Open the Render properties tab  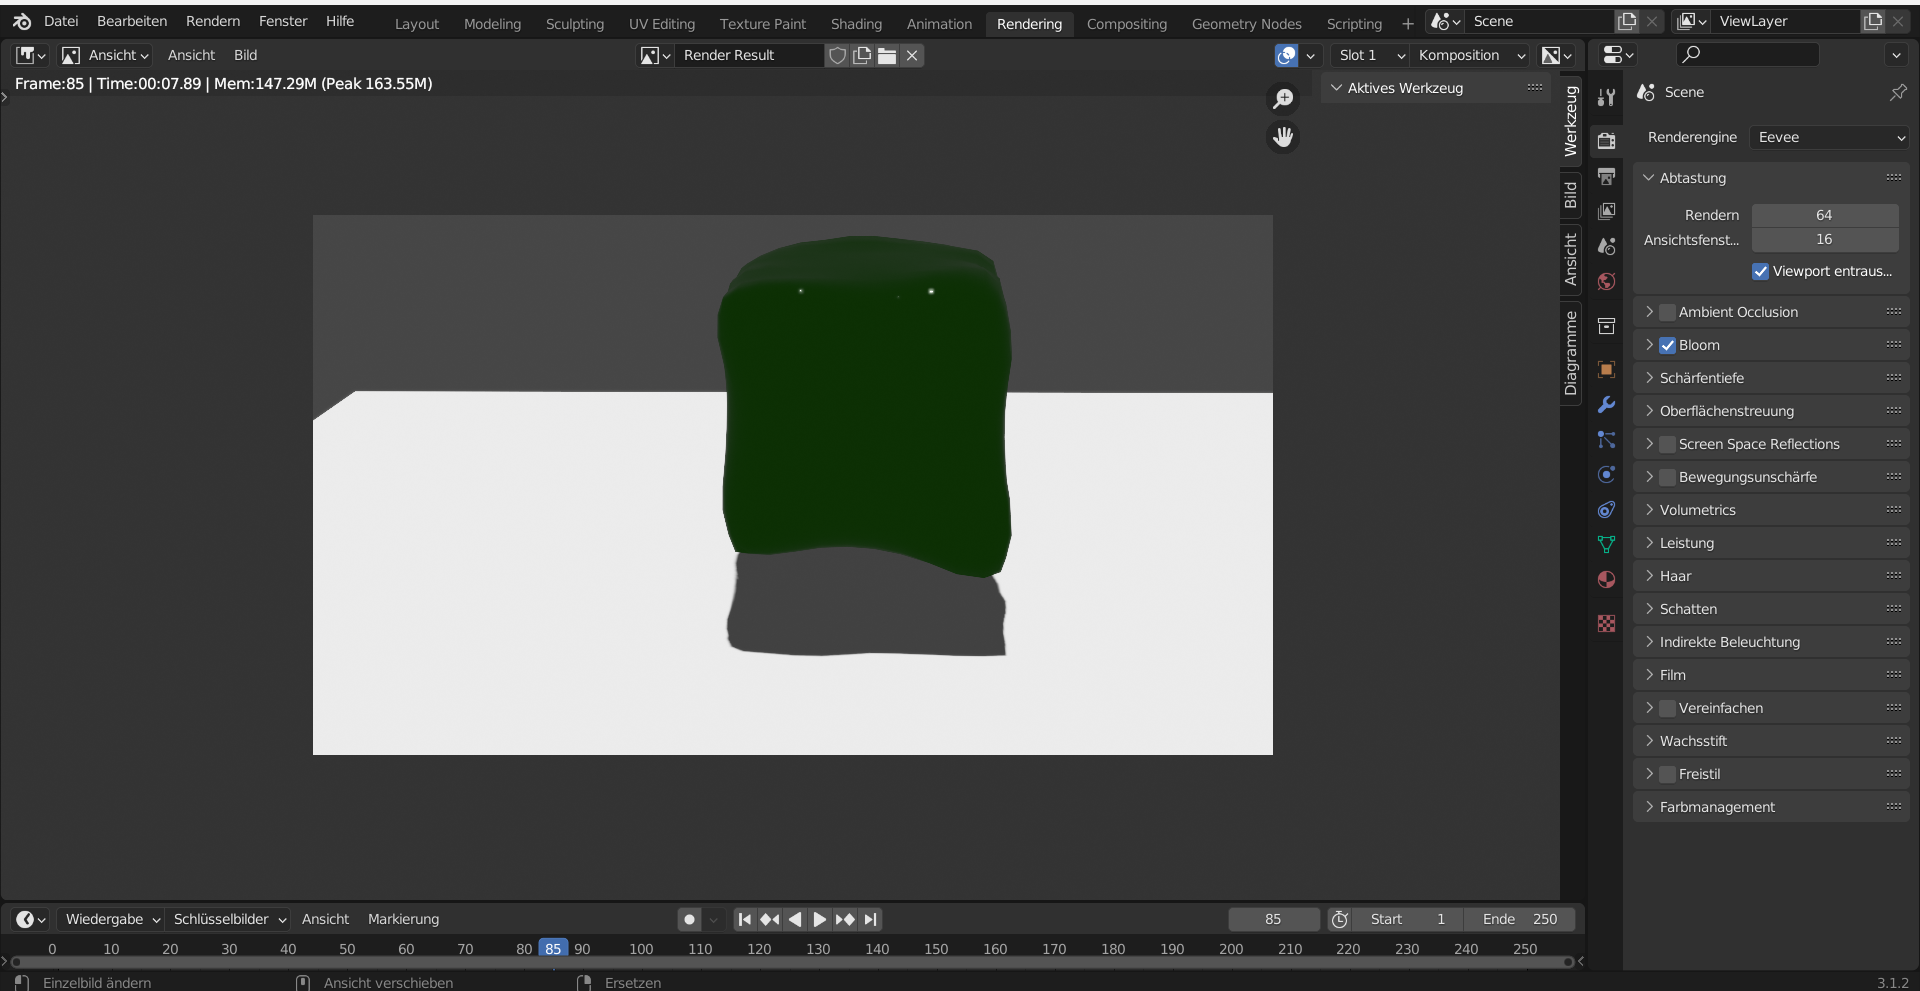[1606, 141]
